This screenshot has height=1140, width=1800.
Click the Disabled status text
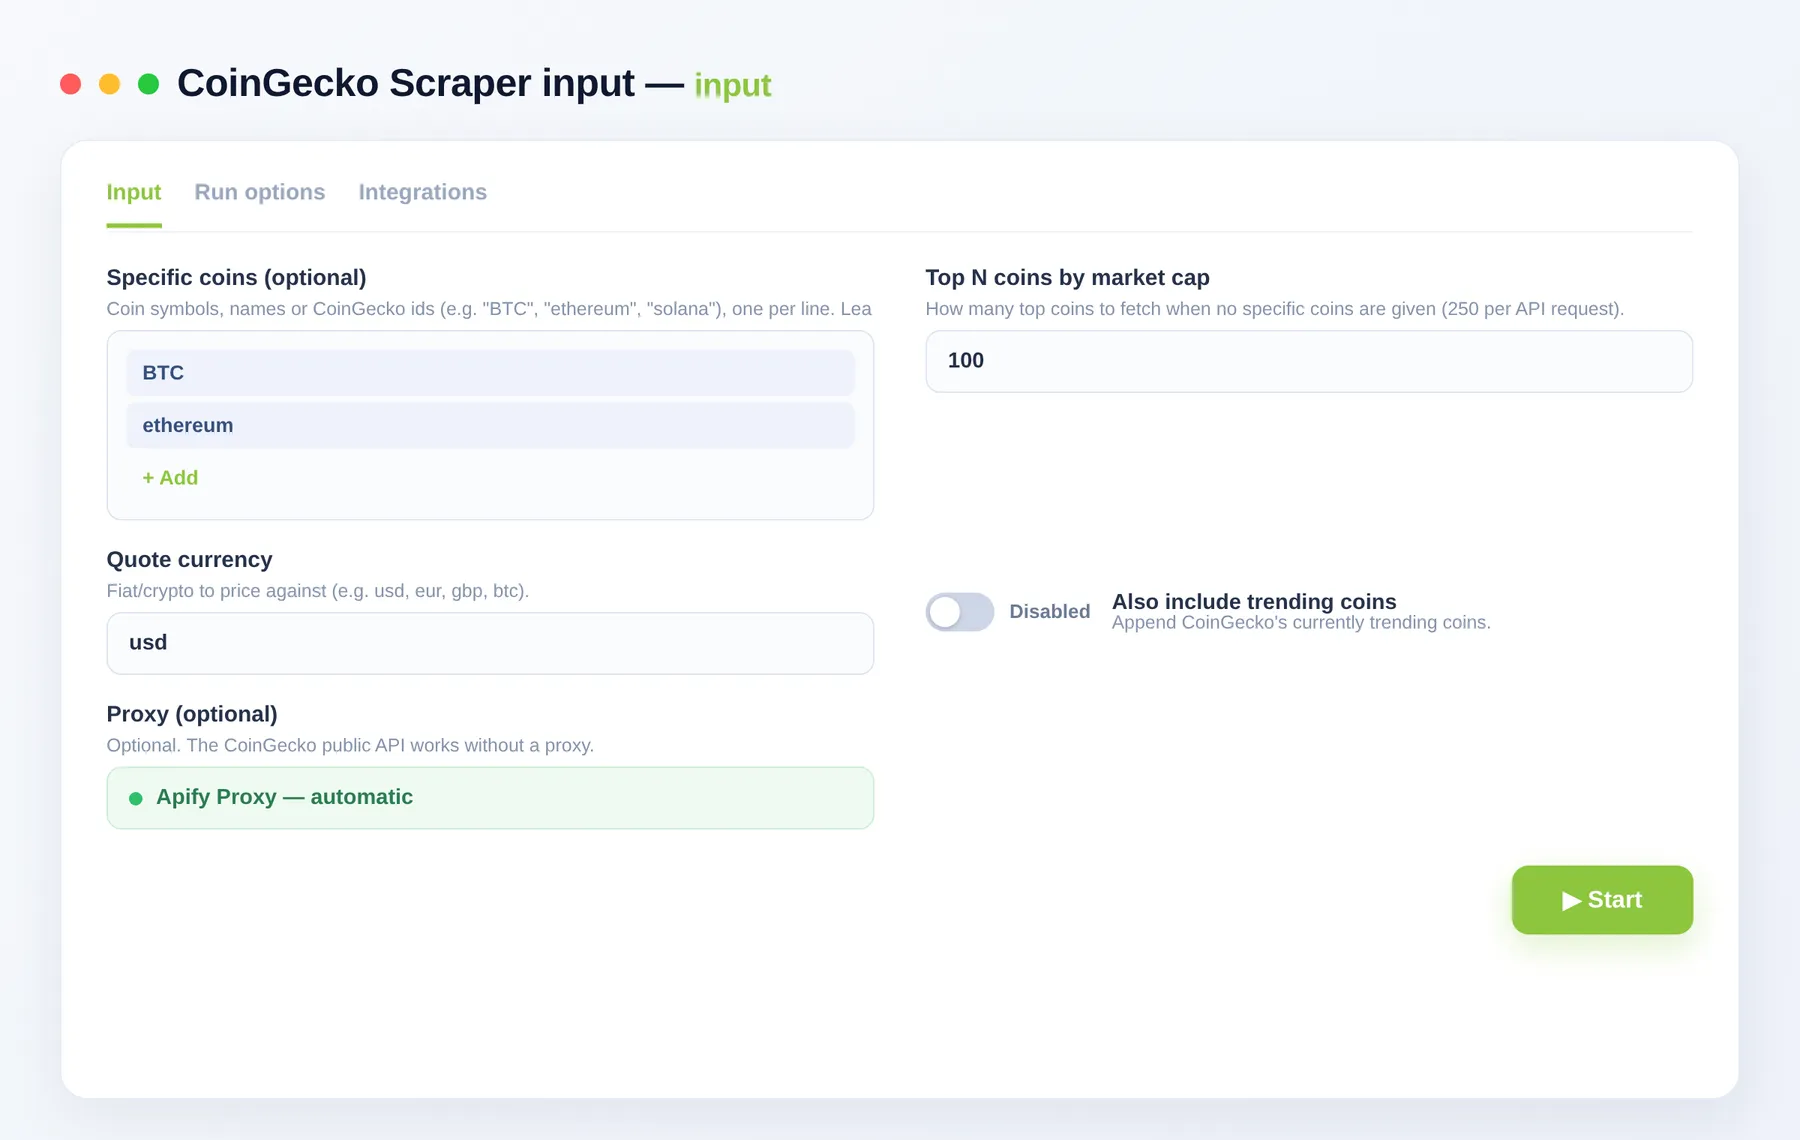(1050, 612)
